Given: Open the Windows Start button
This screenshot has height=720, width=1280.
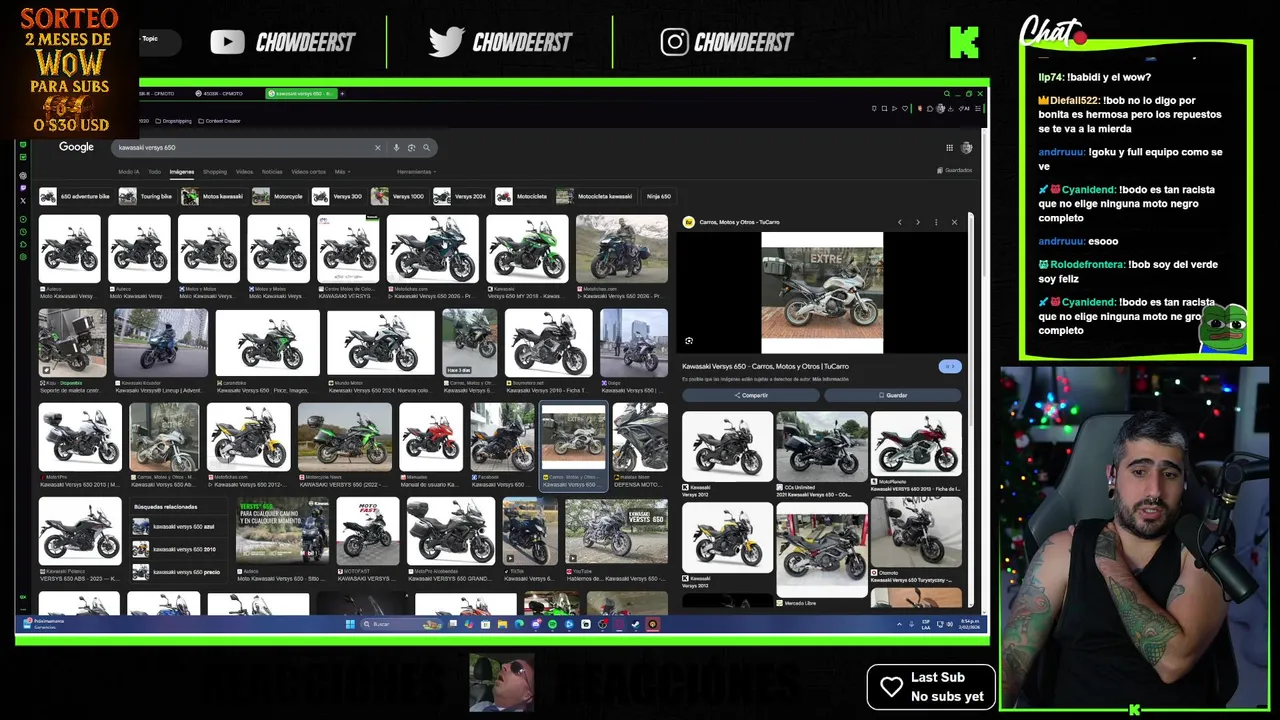Looking at the screenshot, I should coord(350,624).
